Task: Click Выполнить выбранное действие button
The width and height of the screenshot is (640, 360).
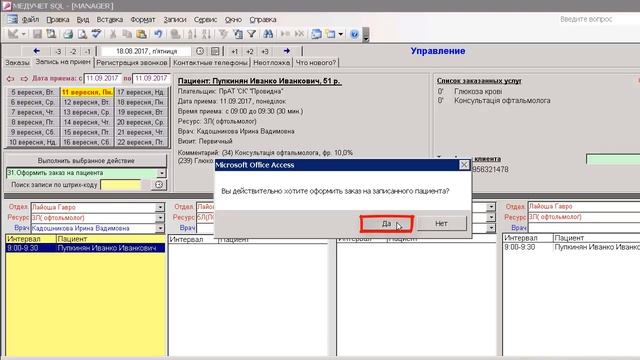Action: (86, 160)
